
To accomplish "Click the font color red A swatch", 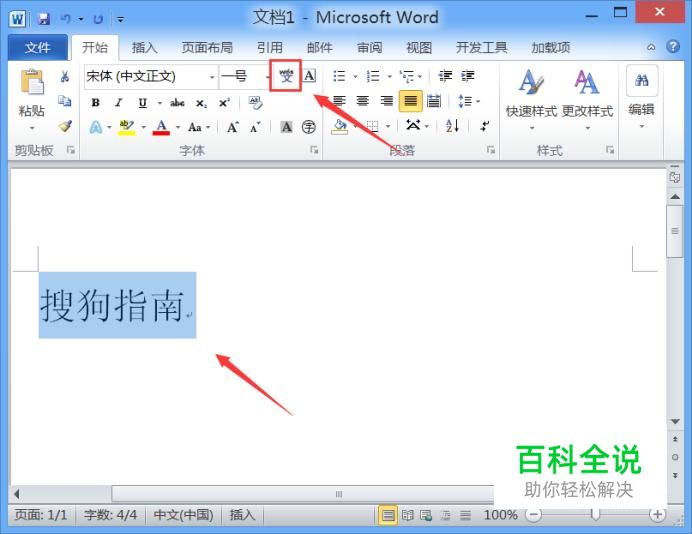I will [162, 128].
